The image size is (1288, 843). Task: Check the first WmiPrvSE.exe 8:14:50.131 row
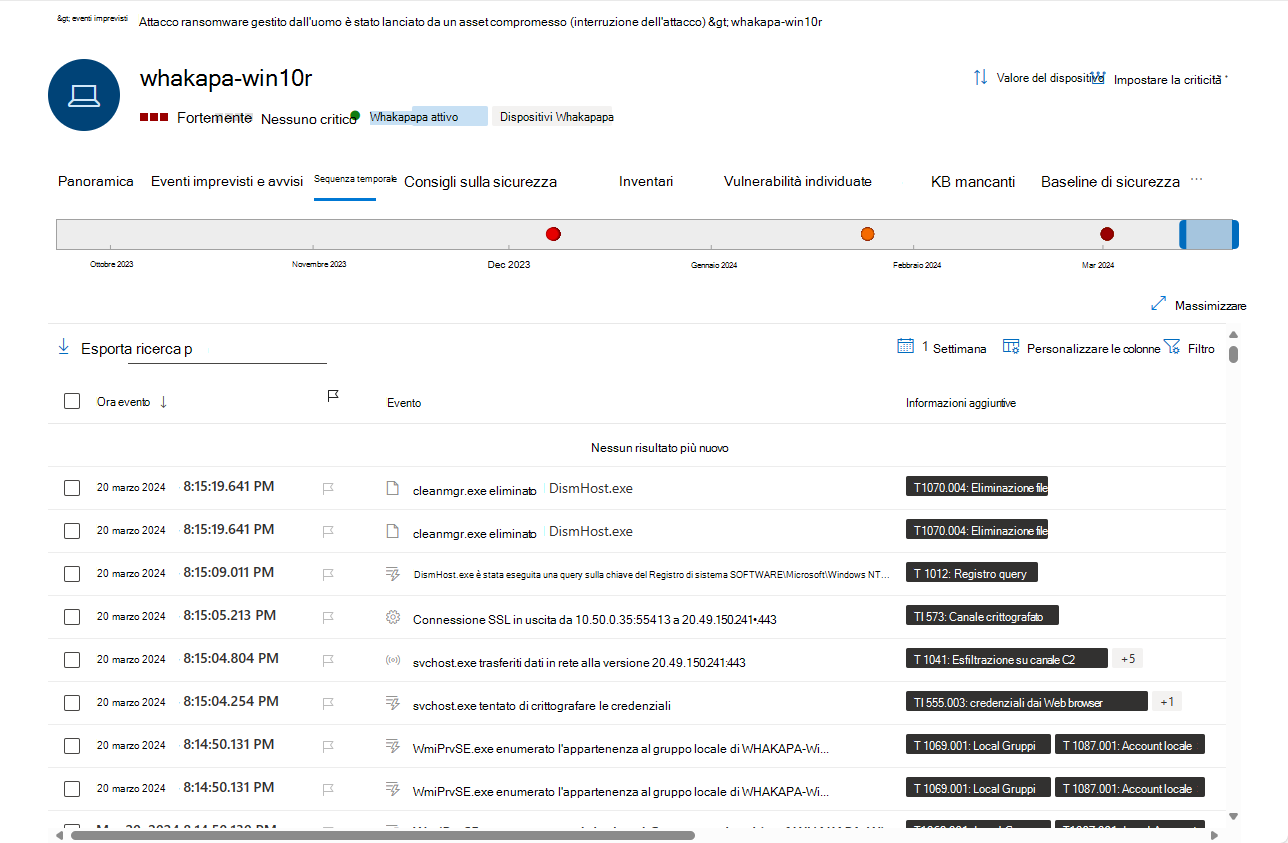[x=72, y=746]
